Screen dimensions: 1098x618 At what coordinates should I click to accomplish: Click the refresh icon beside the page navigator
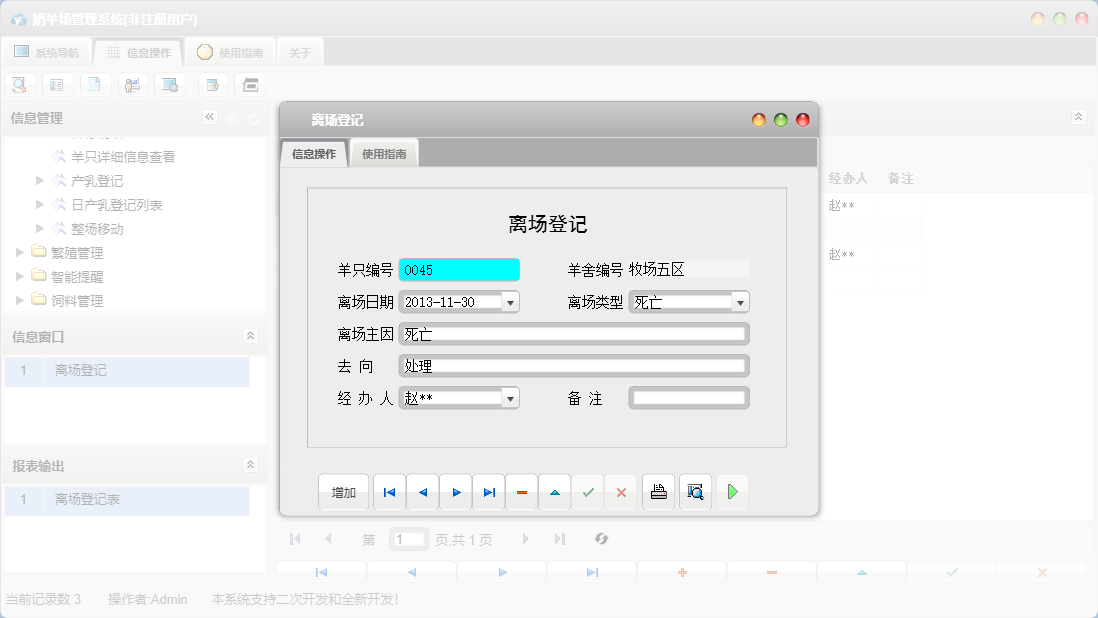601,539
